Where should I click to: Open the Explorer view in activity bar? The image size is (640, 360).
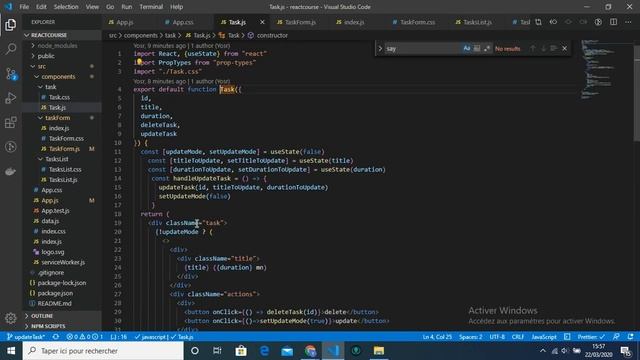pos(11,24)
